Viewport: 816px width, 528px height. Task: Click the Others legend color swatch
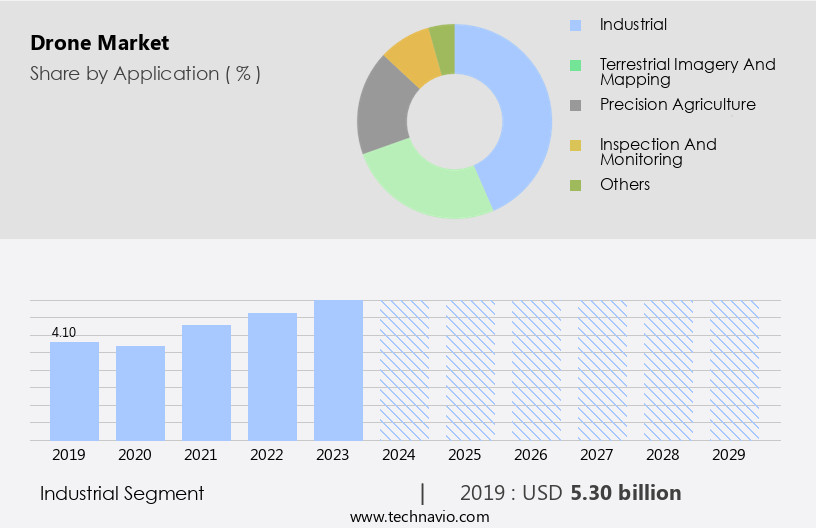(575, 185)
